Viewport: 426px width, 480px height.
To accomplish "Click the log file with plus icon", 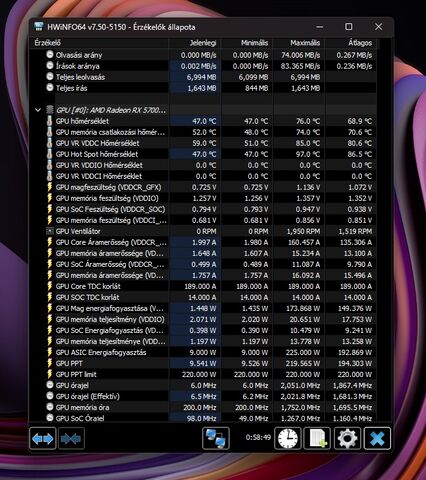I will pos(317,439).
